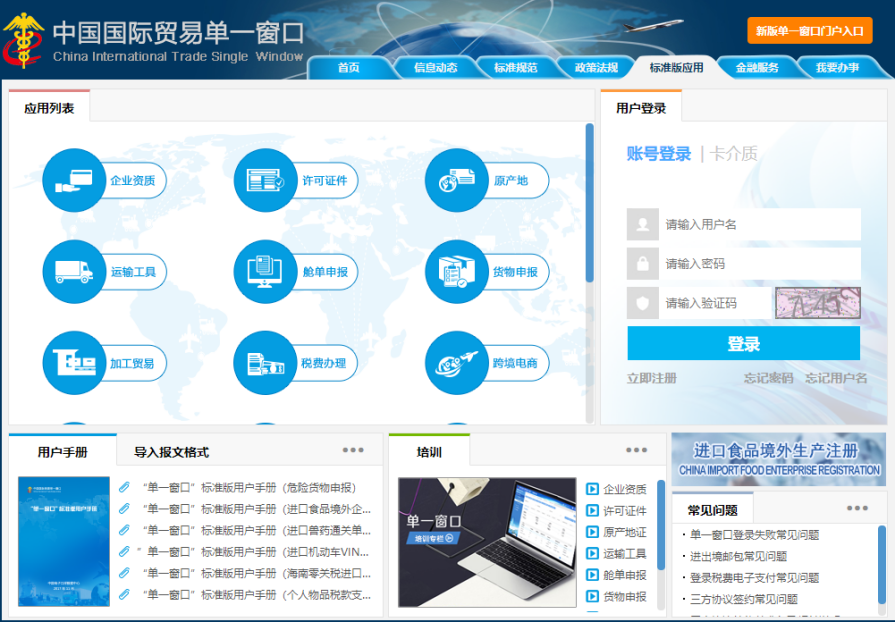This screenshot has height=622, width=895.
Task: Refresh the captcha verification image
Action: [817, 303]
